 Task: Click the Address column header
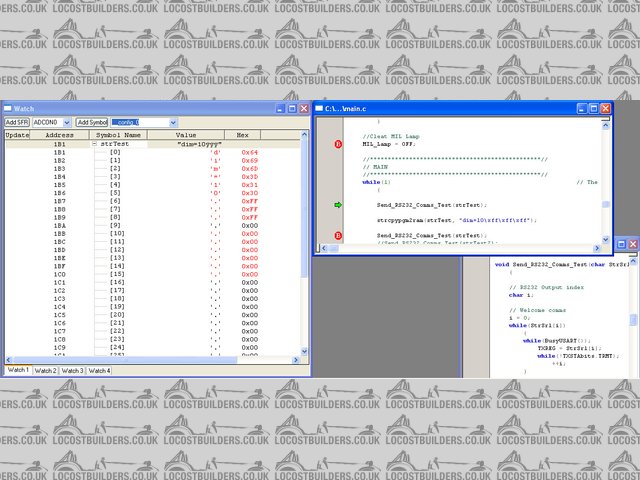[60, 135]
